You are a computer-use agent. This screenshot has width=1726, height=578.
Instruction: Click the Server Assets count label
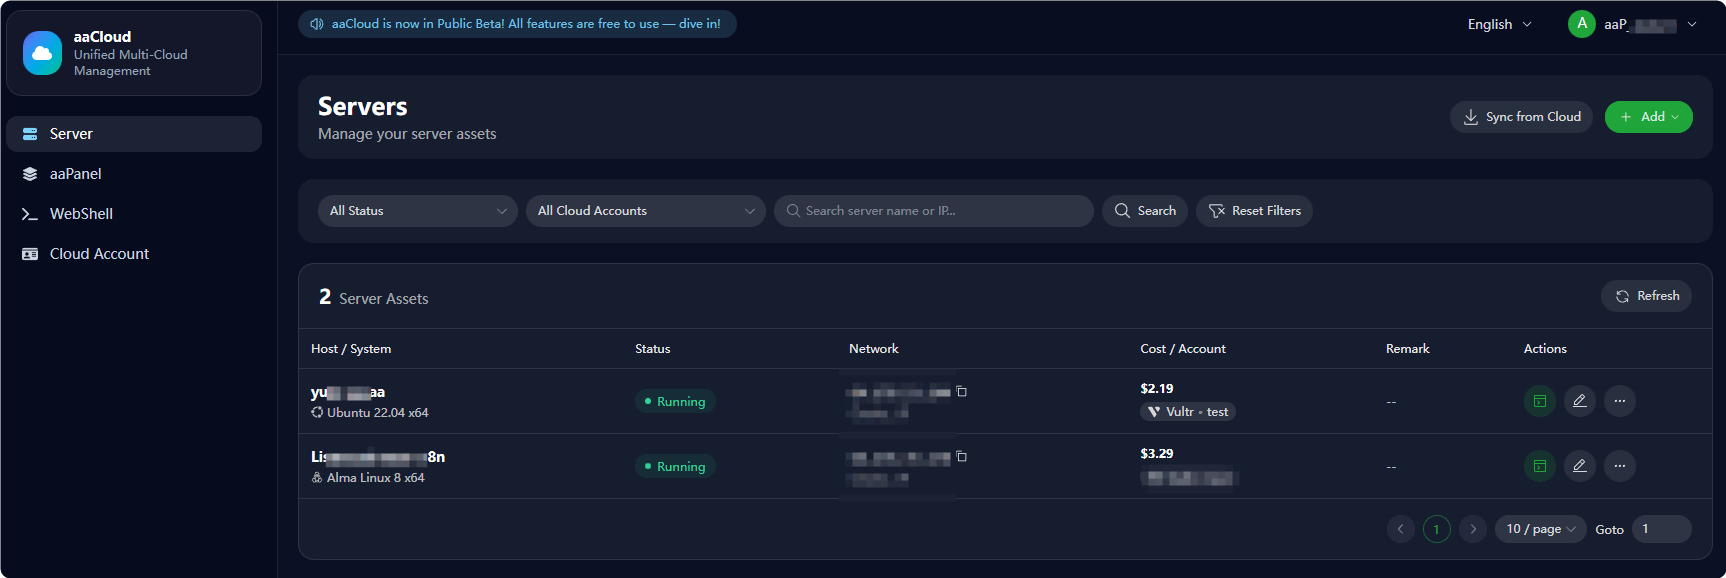374,298
